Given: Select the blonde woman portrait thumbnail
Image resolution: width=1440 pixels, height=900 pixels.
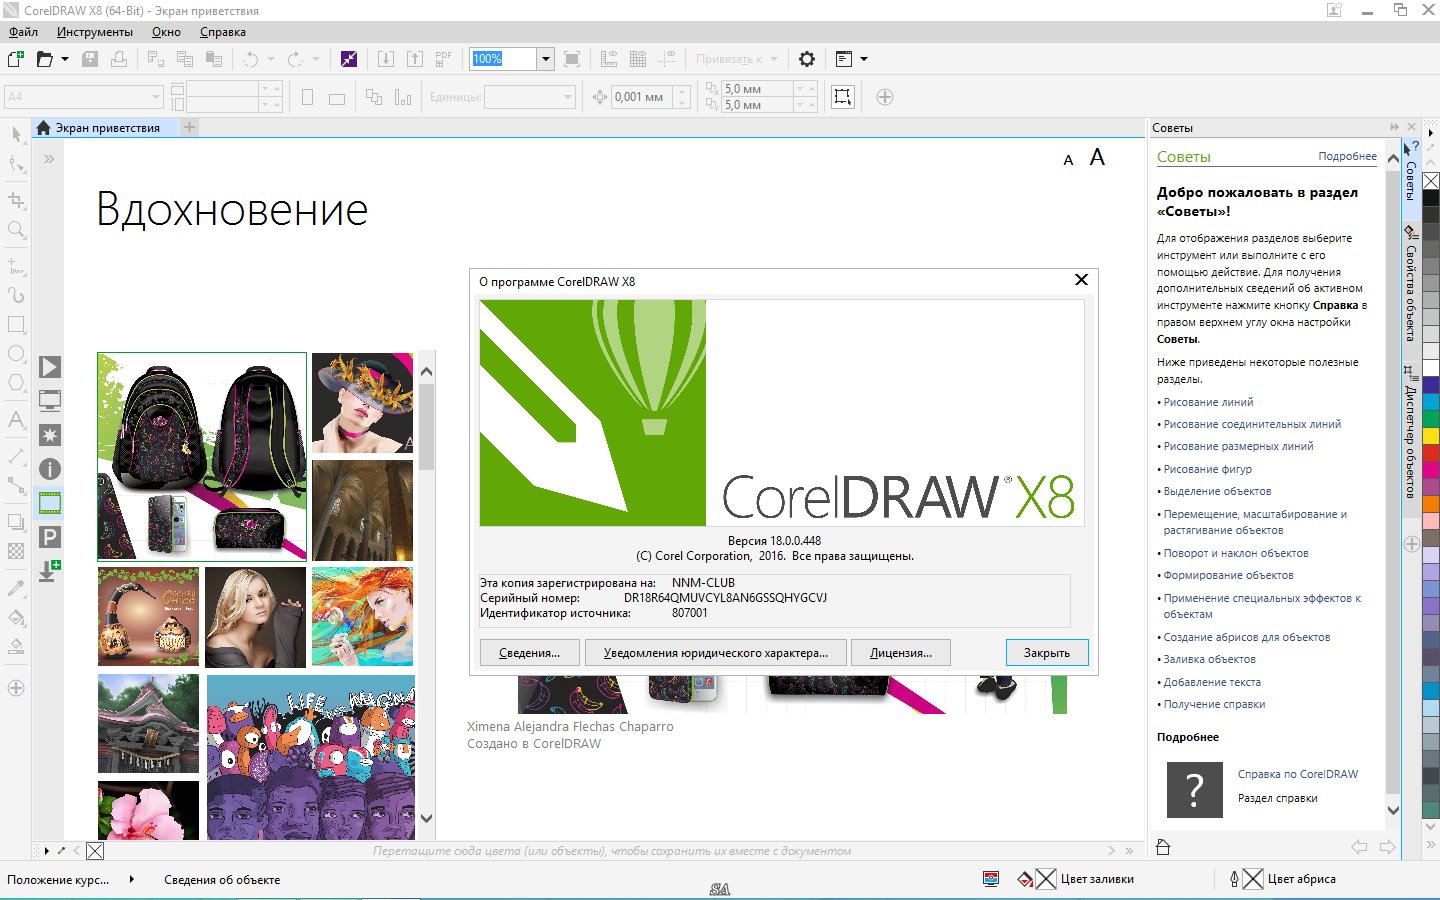Looking at the screenshot, I should tap(255, 617).
